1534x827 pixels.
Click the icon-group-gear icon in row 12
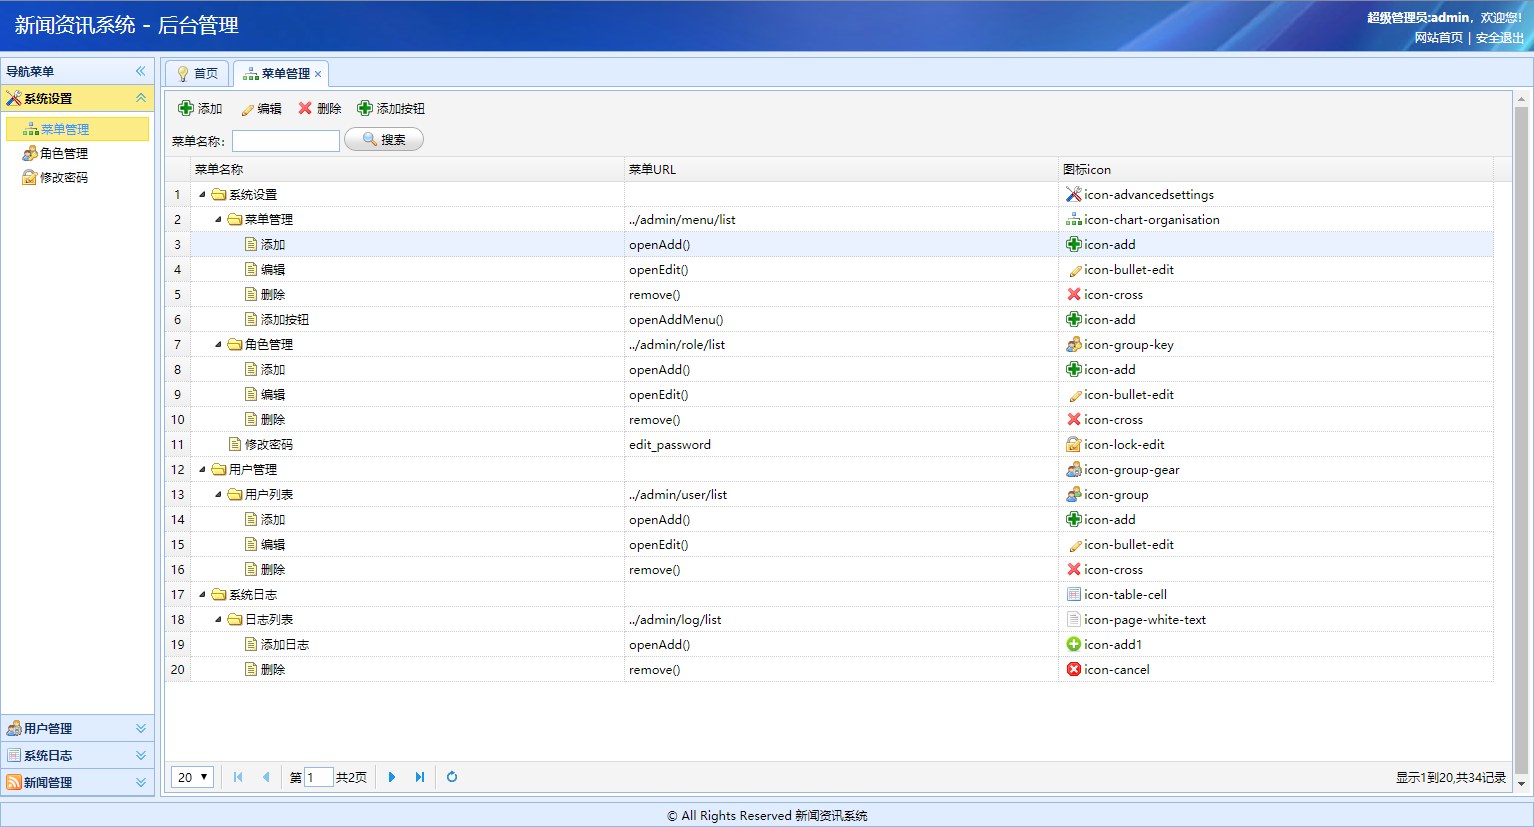(x=1074, y=469)
